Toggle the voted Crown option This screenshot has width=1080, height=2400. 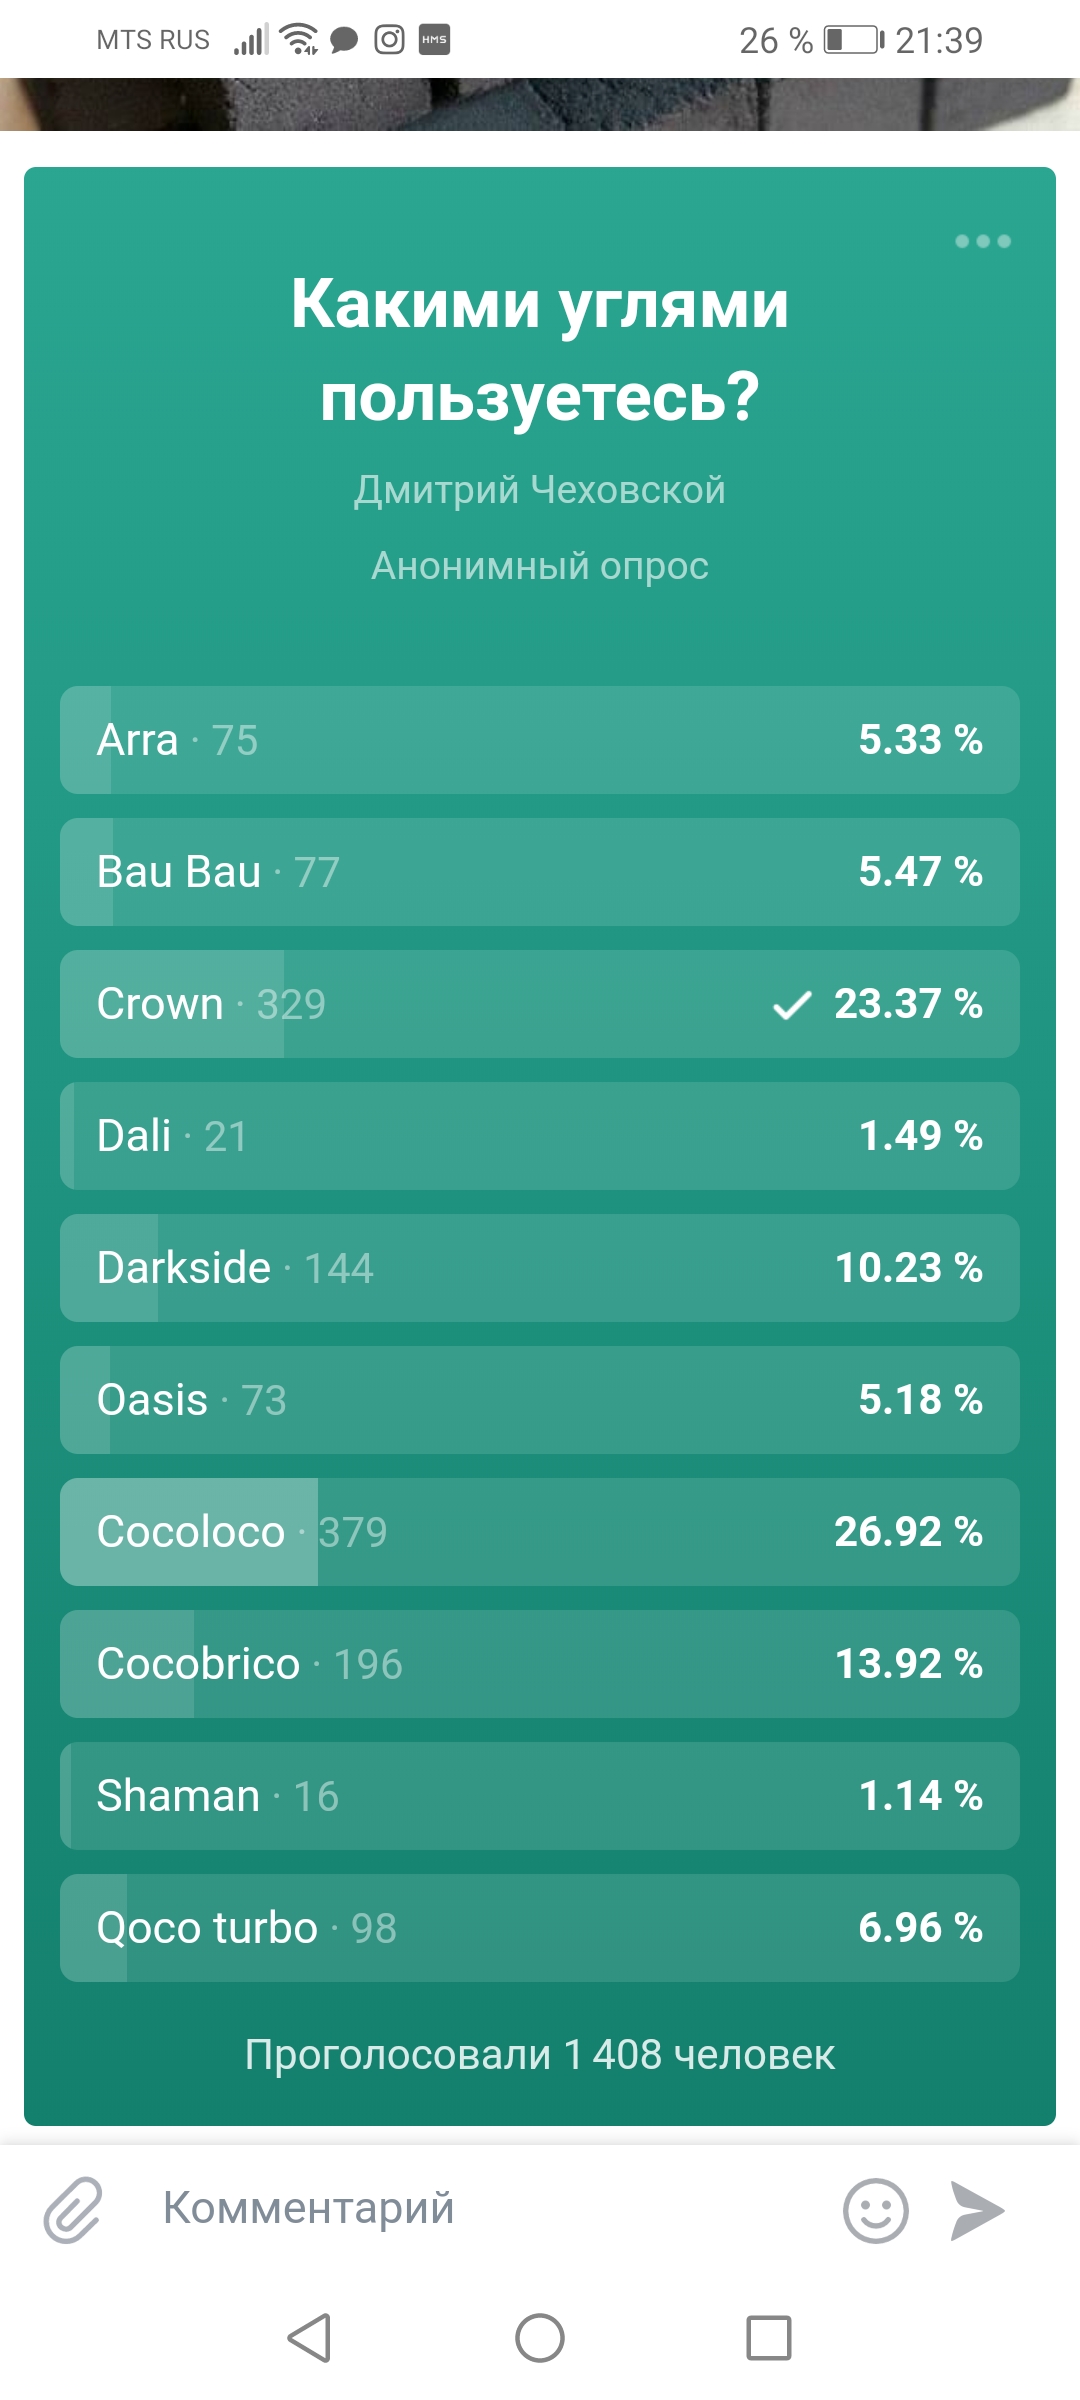(x=540, y=1004)
